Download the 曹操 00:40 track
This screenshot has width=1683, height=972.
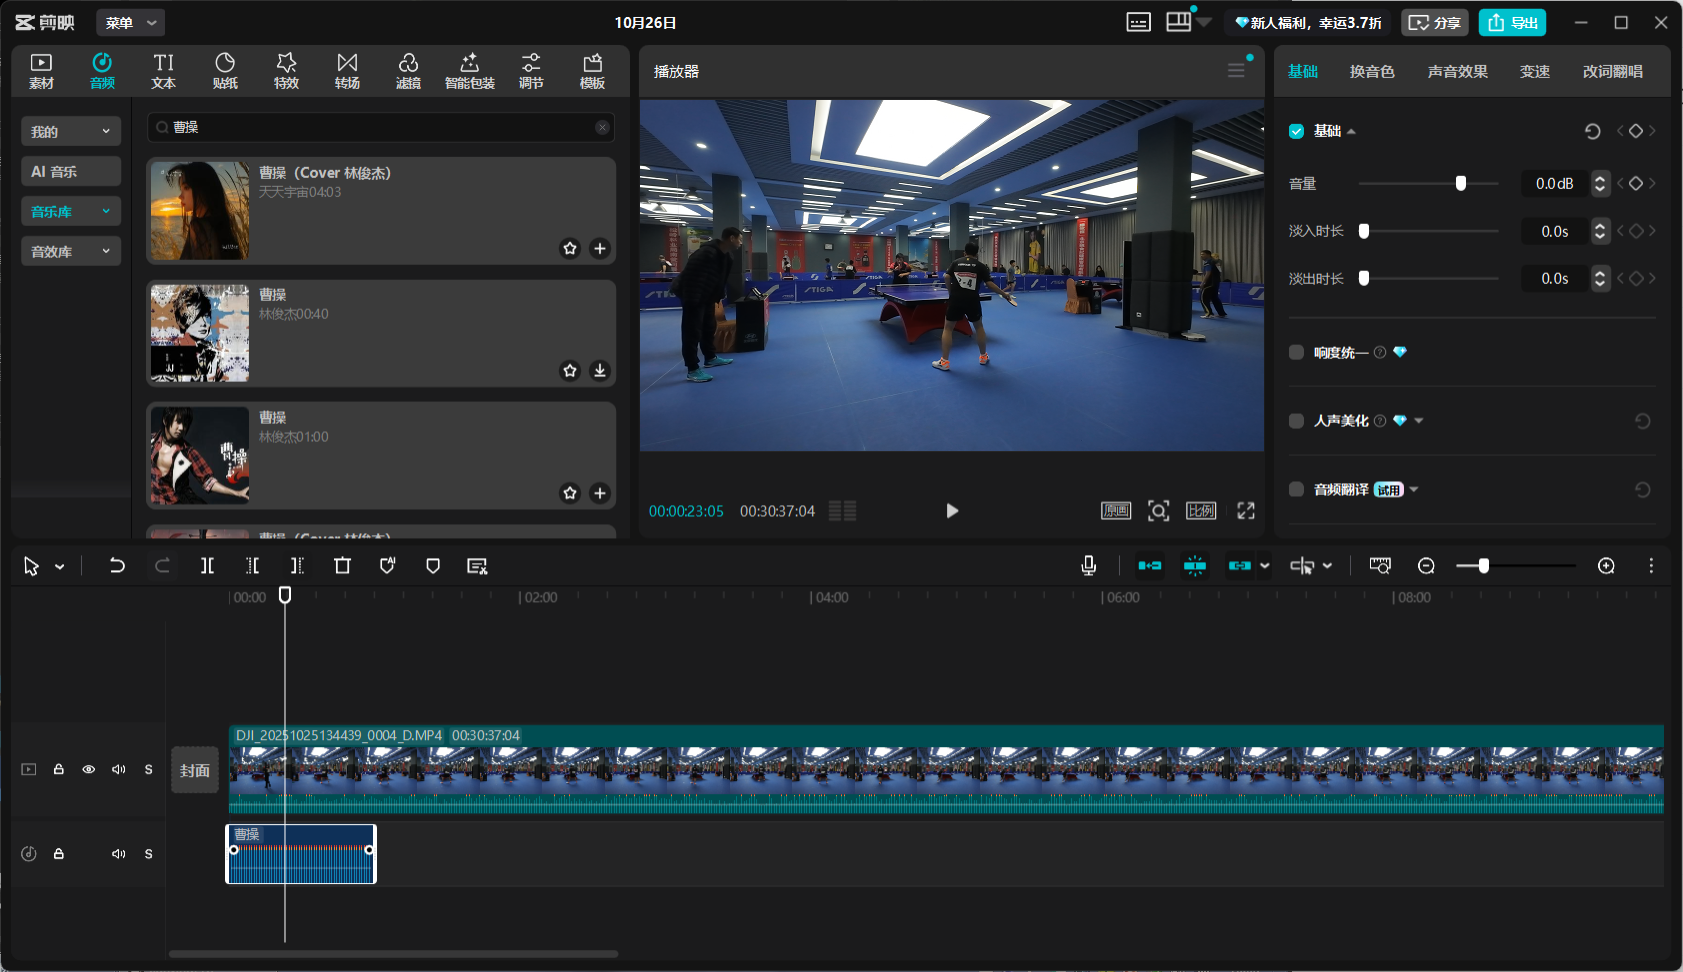click(600, 371)
